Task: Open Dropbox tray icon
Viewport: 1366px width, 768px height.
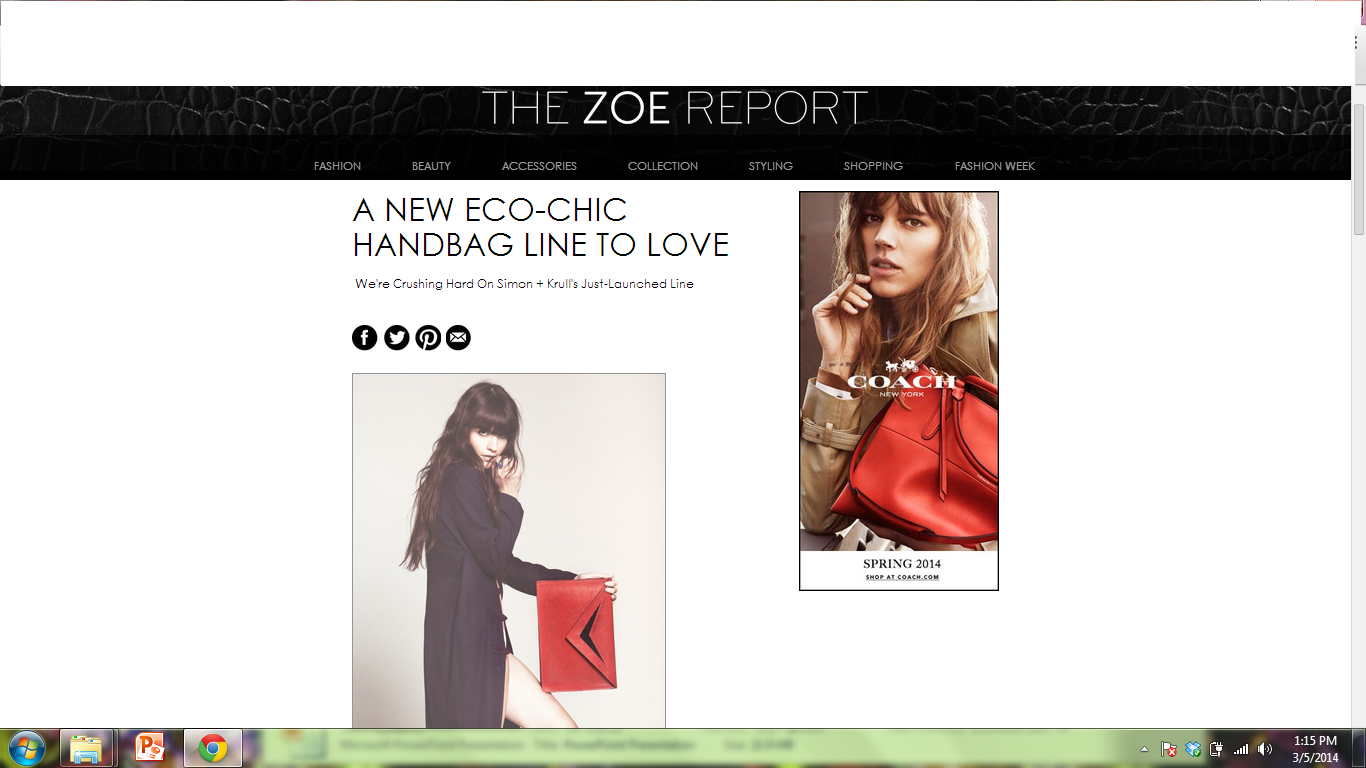Action: pos(1193,749)
